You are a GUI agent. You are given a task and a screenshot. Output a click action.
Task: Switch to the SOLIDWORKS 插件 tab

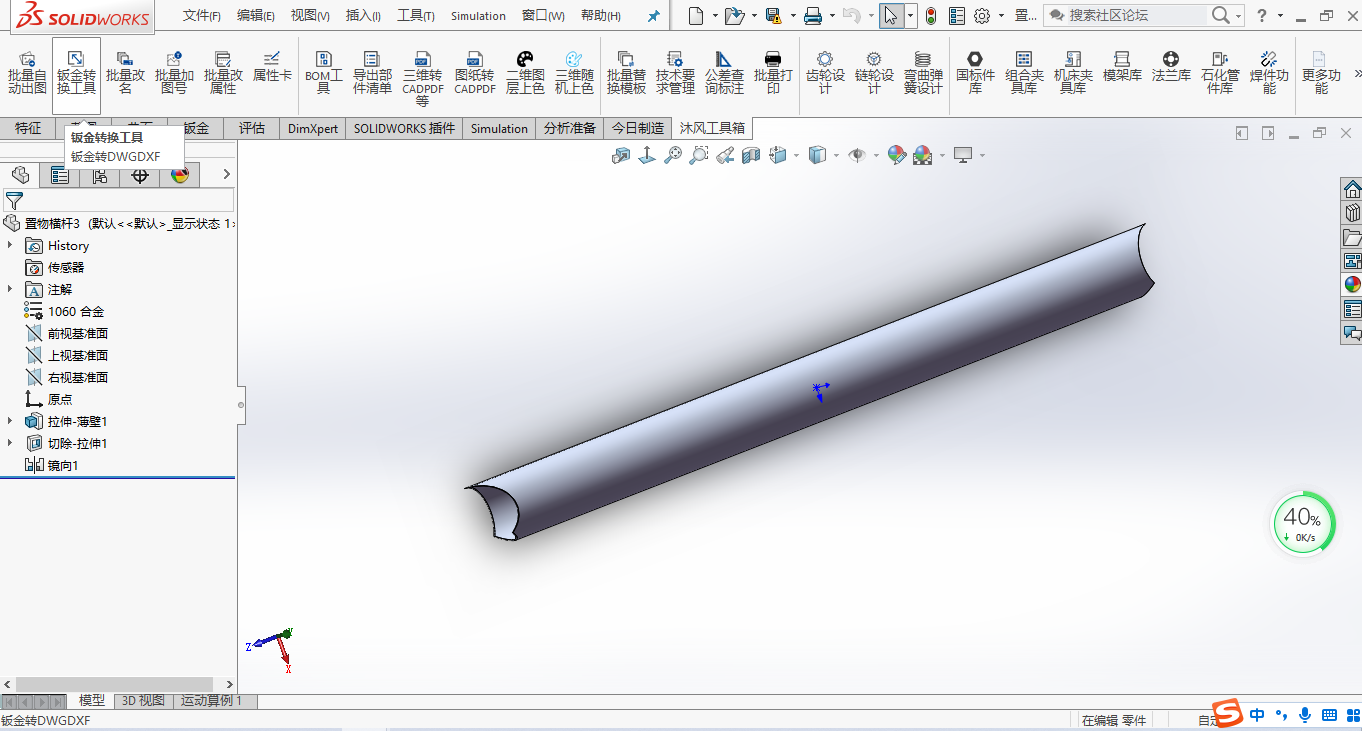[404, 128]
